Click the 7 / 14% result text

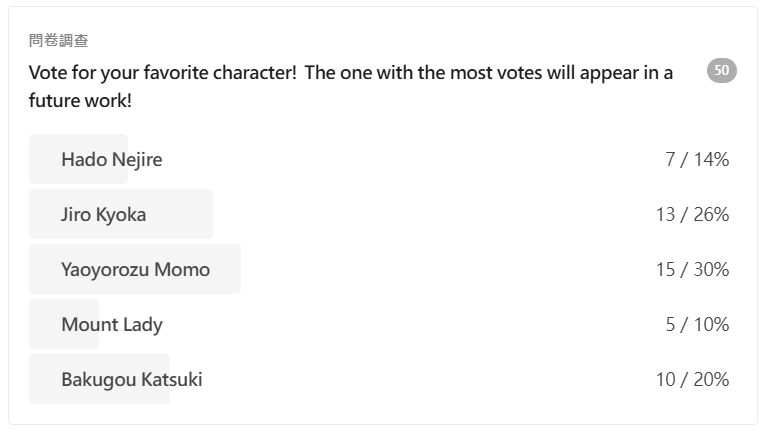(697, 160)
